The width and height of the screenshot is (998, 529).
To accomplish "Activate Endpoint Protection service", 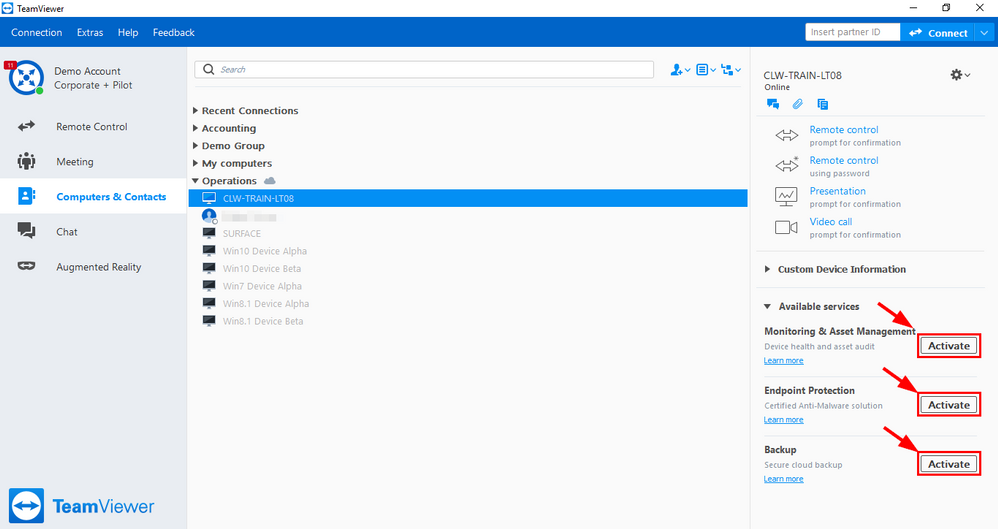I will (x=948, y=405).
